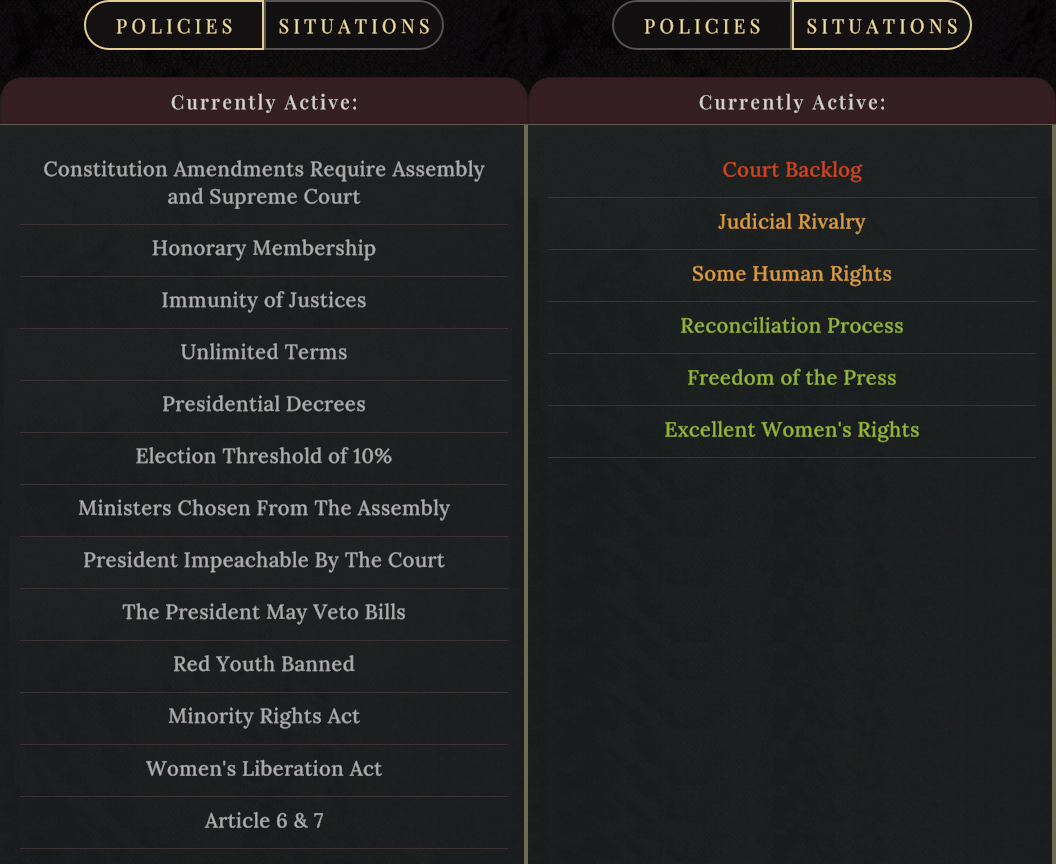
Task: View the Immunity of Justices policy
Action: 264,300
